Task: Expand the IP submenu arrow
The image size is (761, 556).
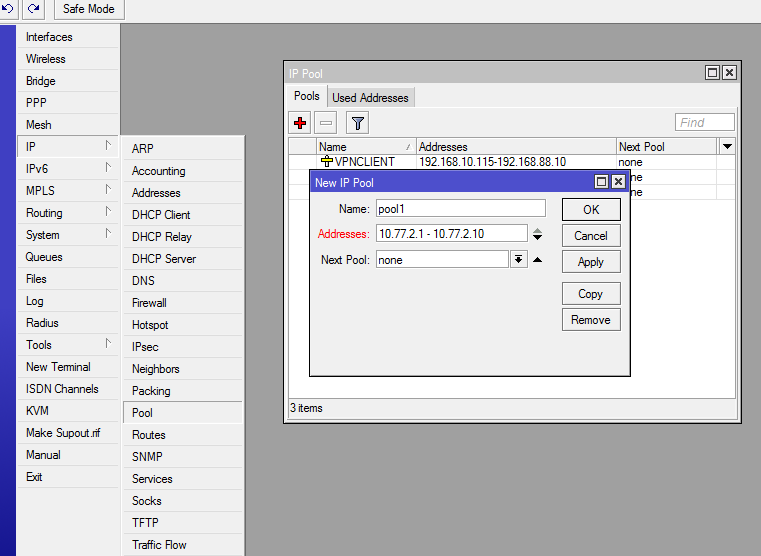Action: [x=108, y=146]
